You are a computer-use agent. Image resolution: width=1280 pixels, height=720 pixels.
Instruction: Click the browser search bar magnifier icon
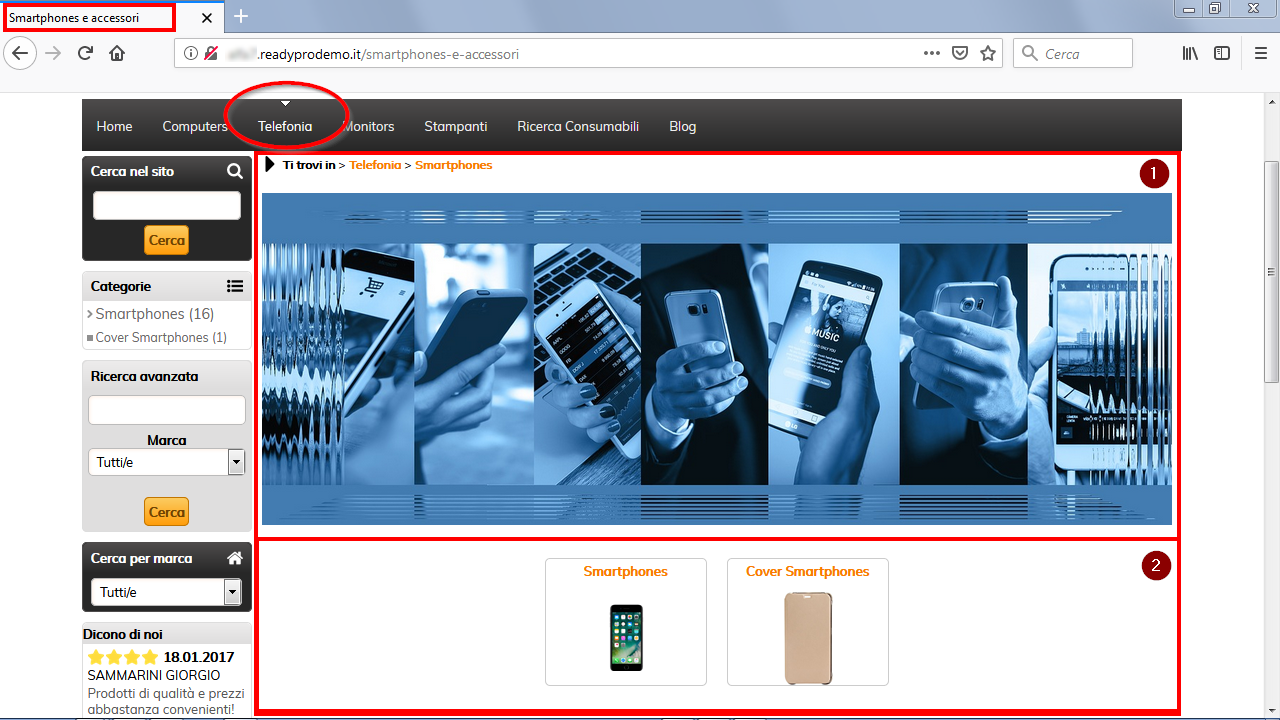tap(1030, 54)
